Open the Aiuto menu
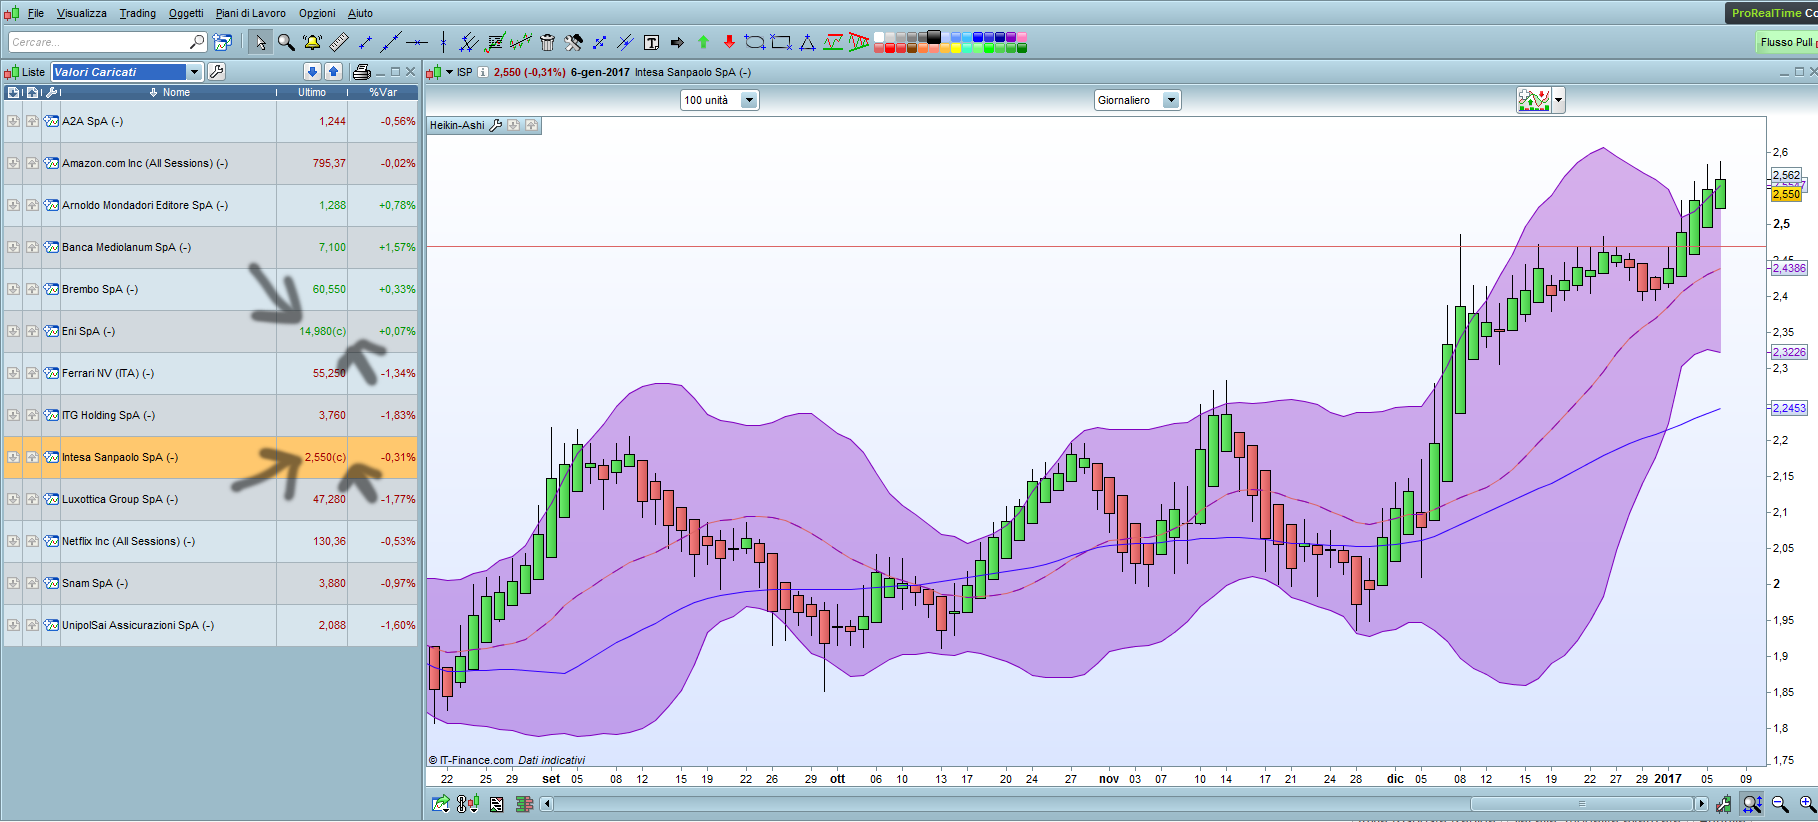 pos(360,13)
